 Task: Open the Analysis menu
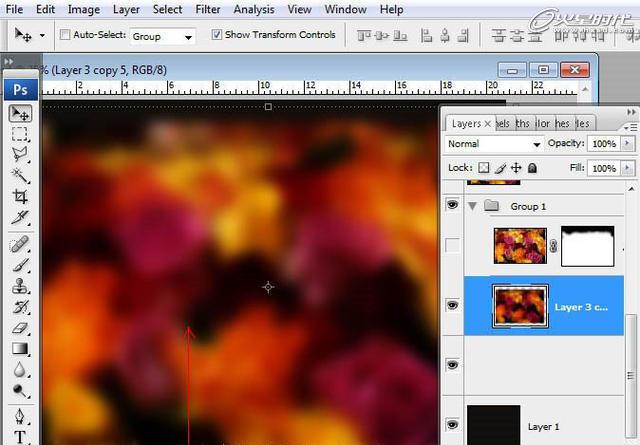coord(255,10)
